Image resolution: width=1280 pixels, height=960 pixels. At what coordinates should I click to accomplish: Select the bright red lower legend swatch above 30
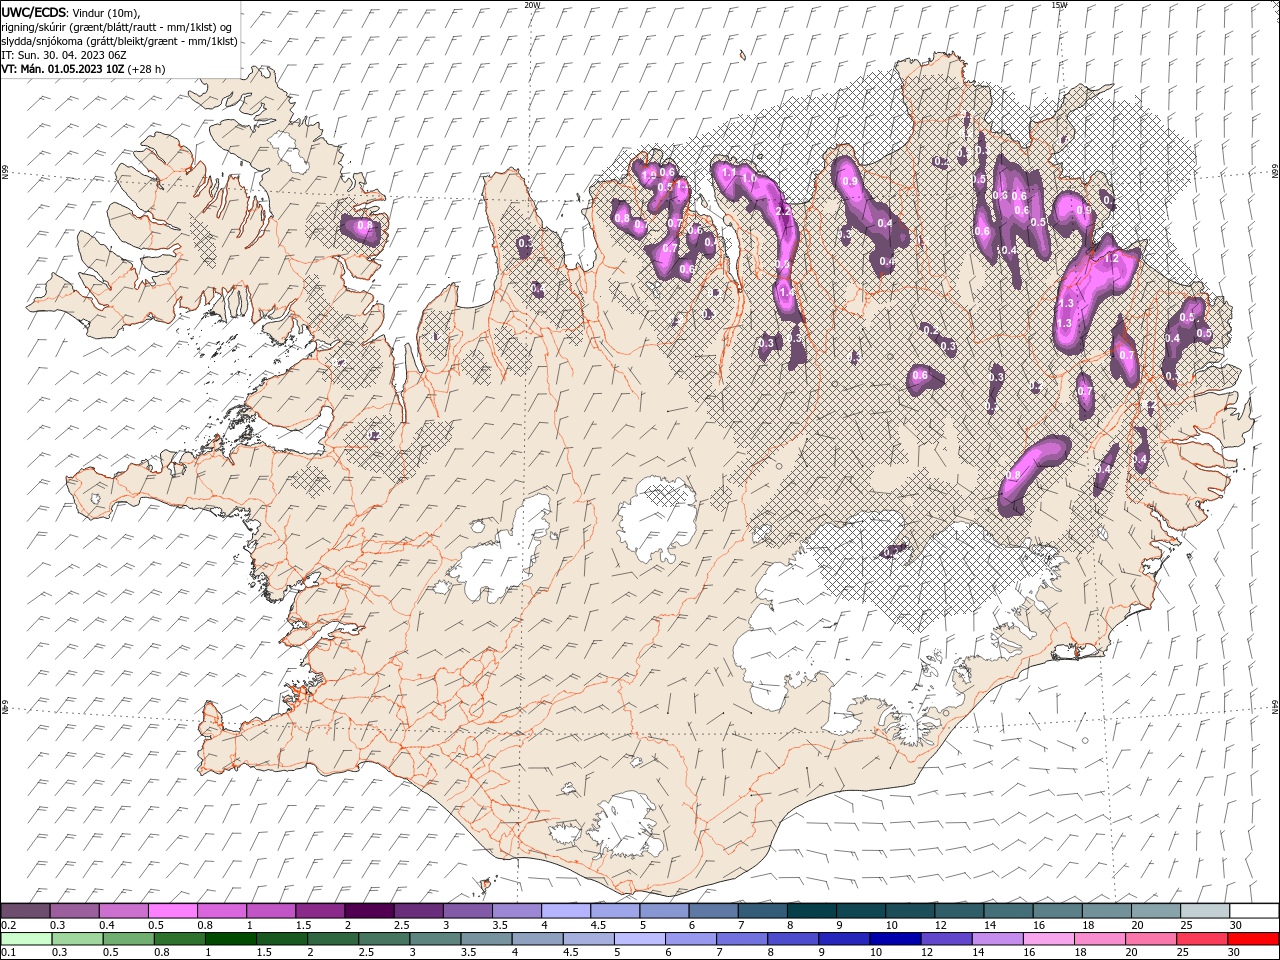(1252, 939)
